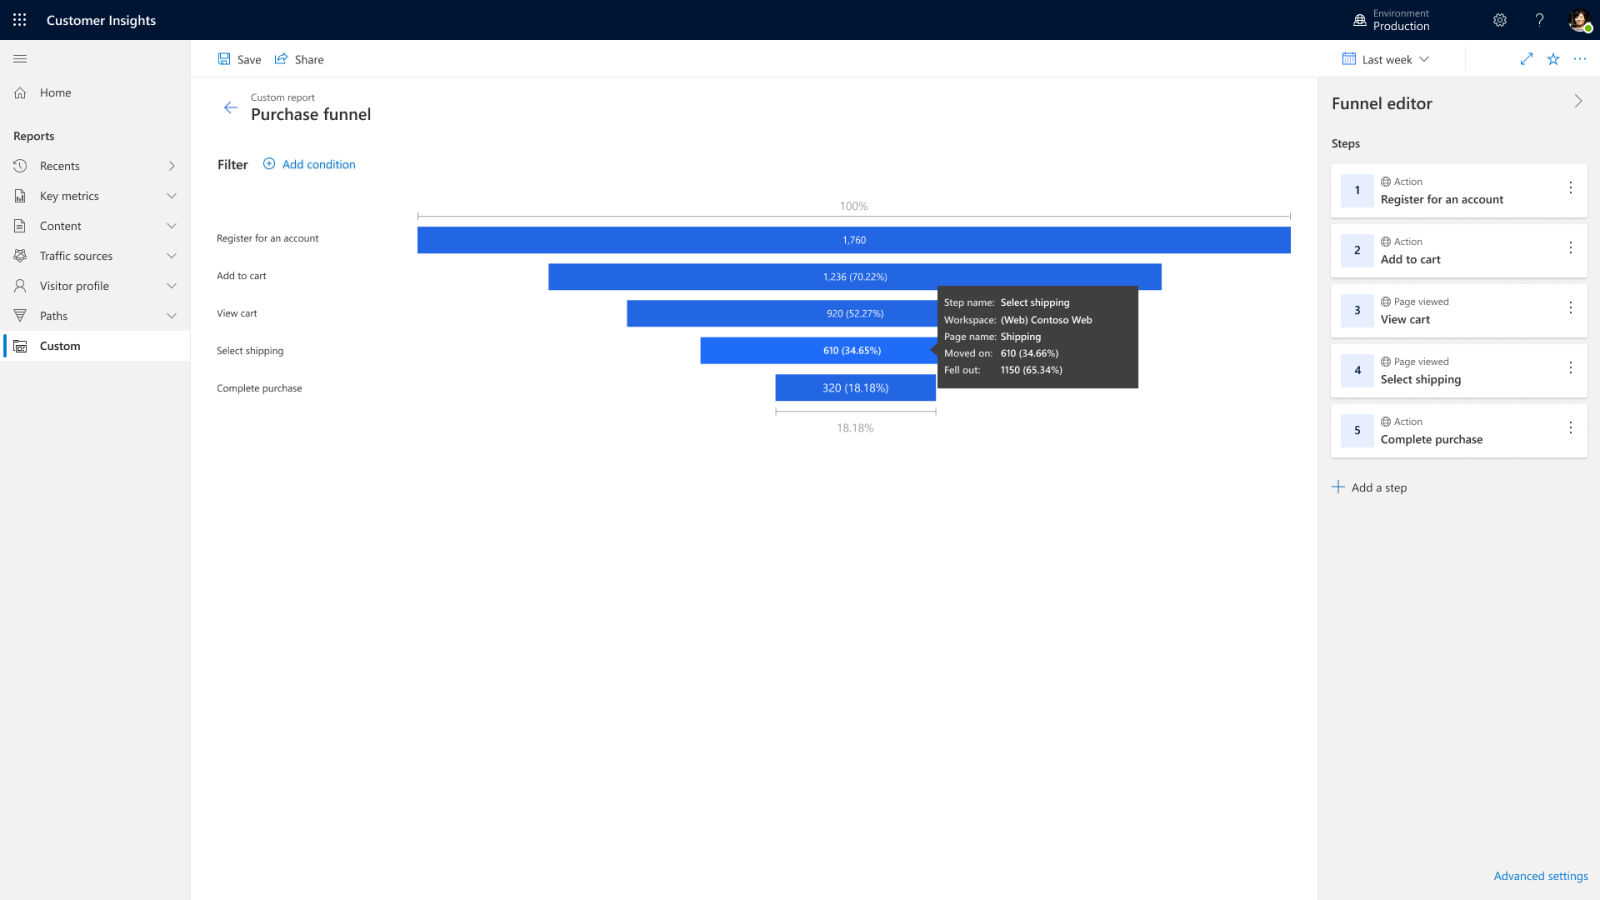Open options for Add to cart step

(x=1570, y=248)
